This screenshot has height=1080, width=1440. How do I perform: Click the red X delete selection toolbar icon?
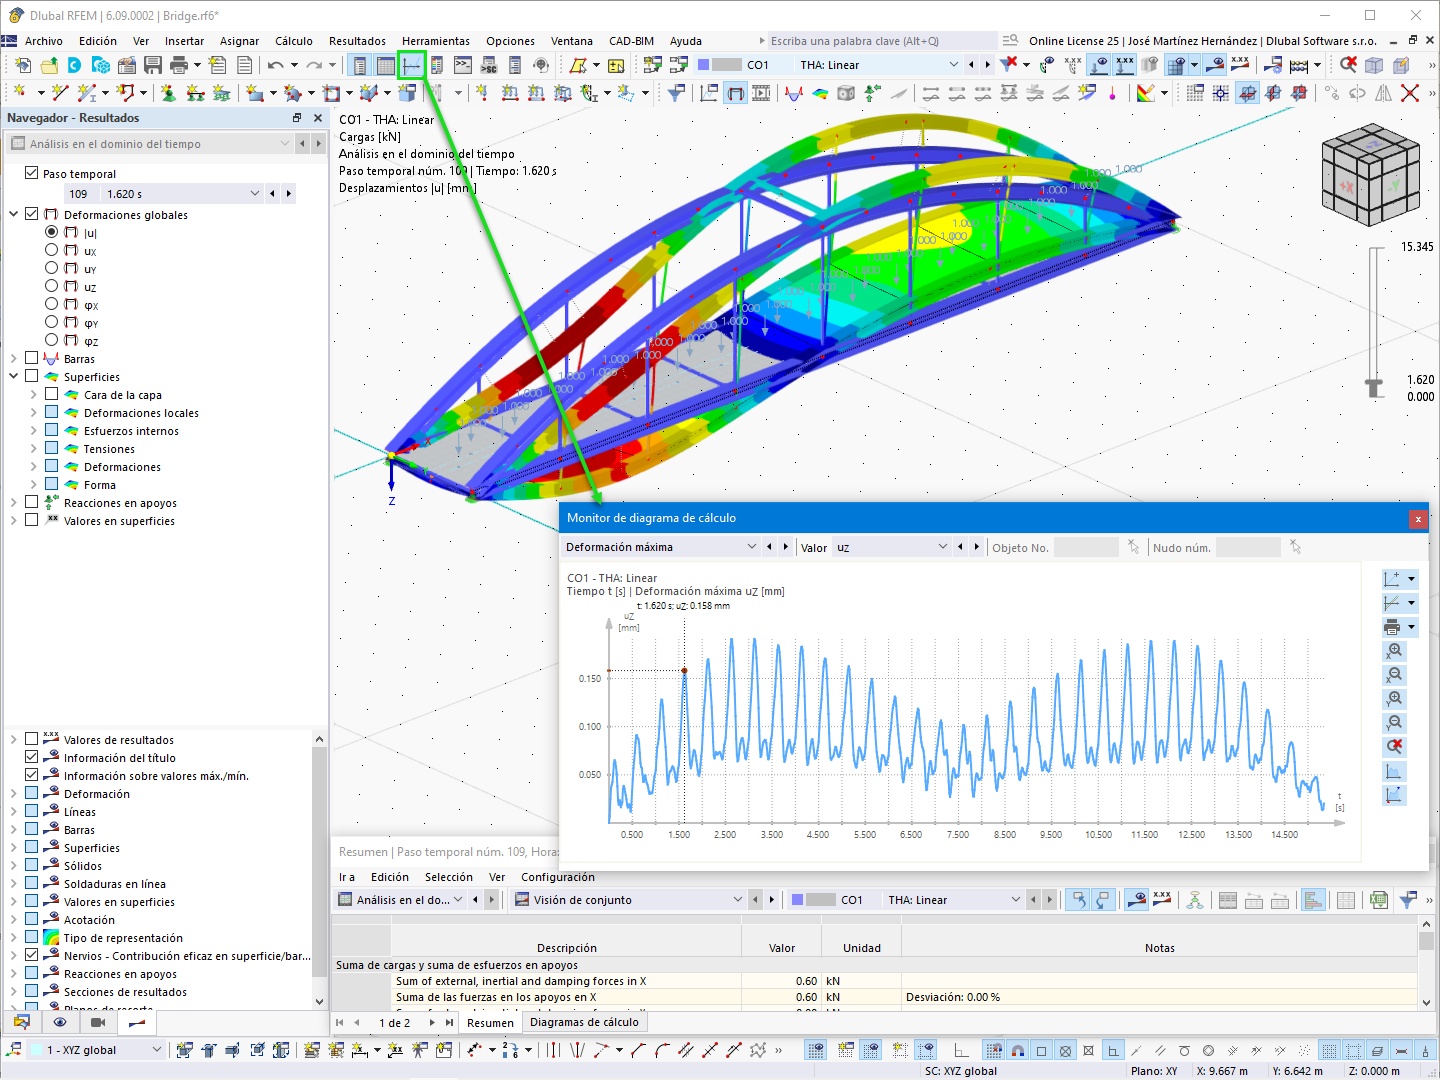coord(1410,93)
